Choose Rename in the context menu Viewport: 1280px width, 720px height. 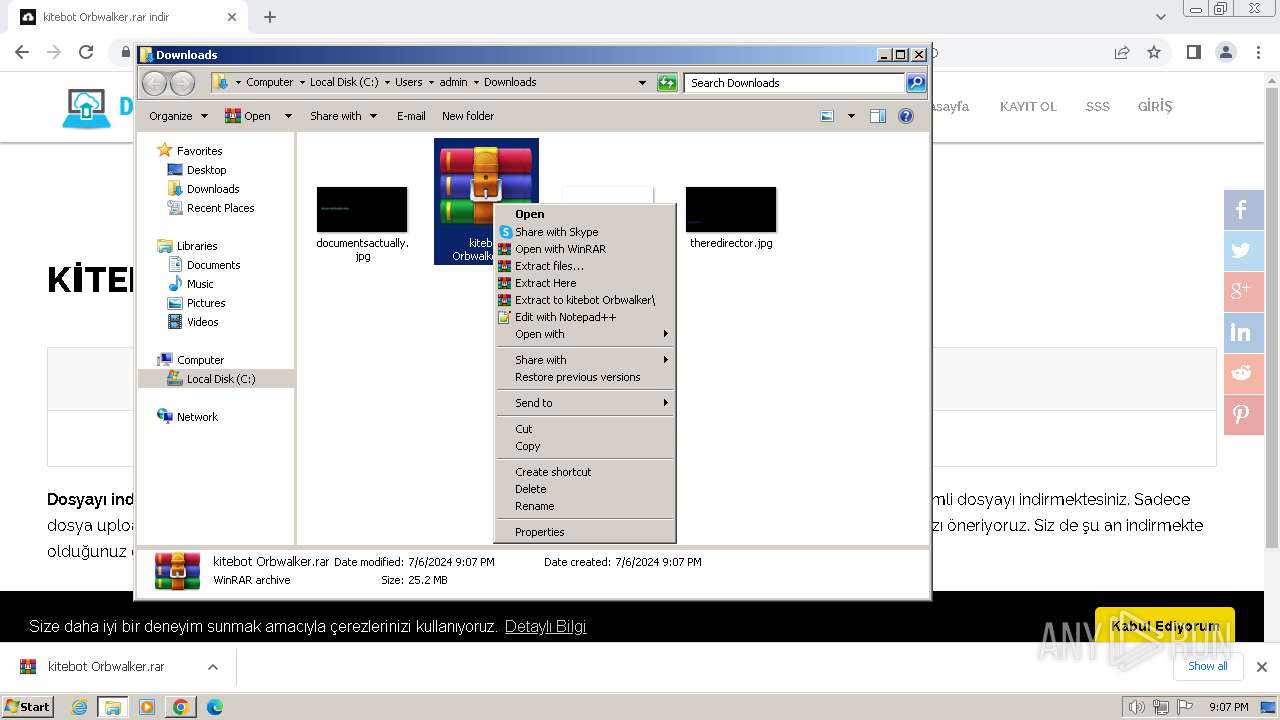586,506
